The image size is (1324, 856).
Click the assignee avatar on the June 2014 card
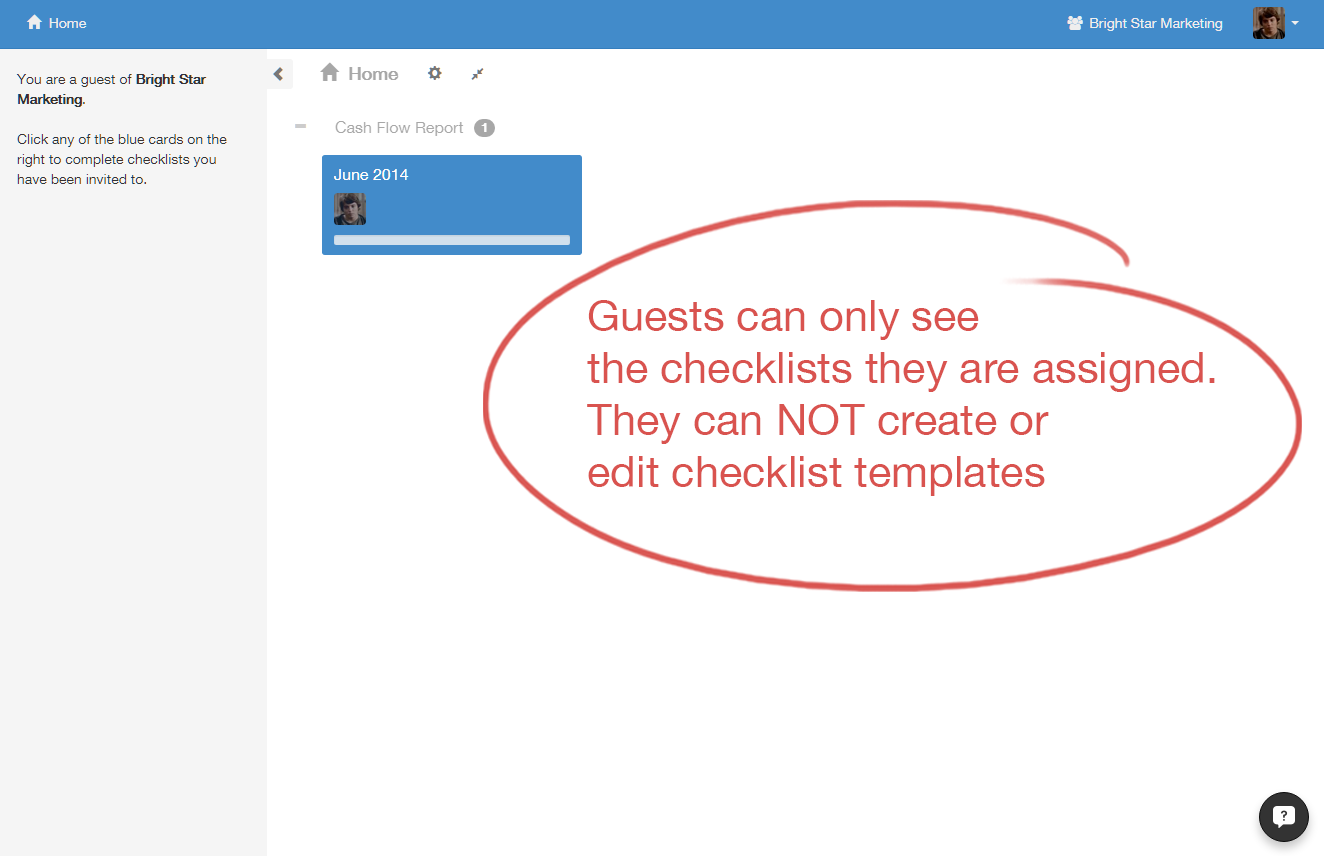(350, 209)
